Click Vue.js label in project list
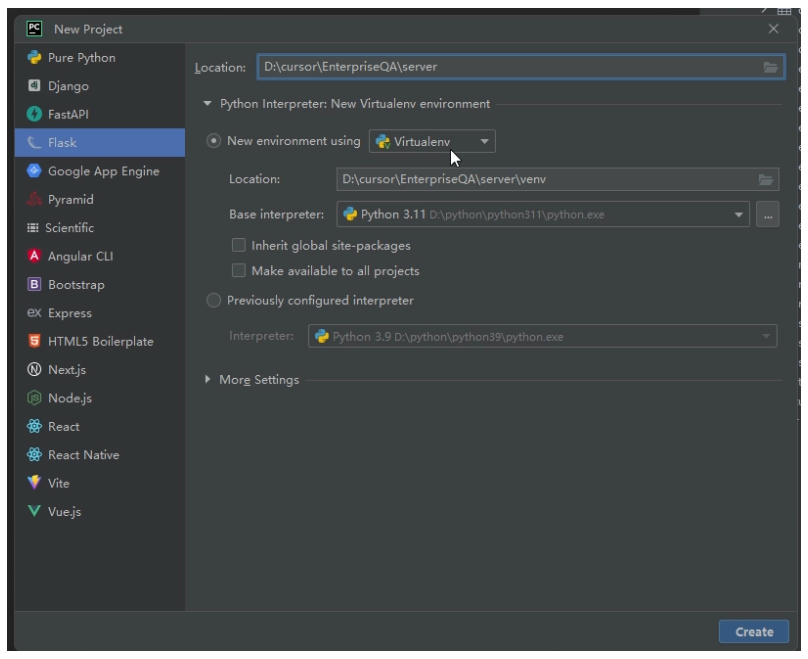Viewport: 808px width, 659px height. click(64, 511)
